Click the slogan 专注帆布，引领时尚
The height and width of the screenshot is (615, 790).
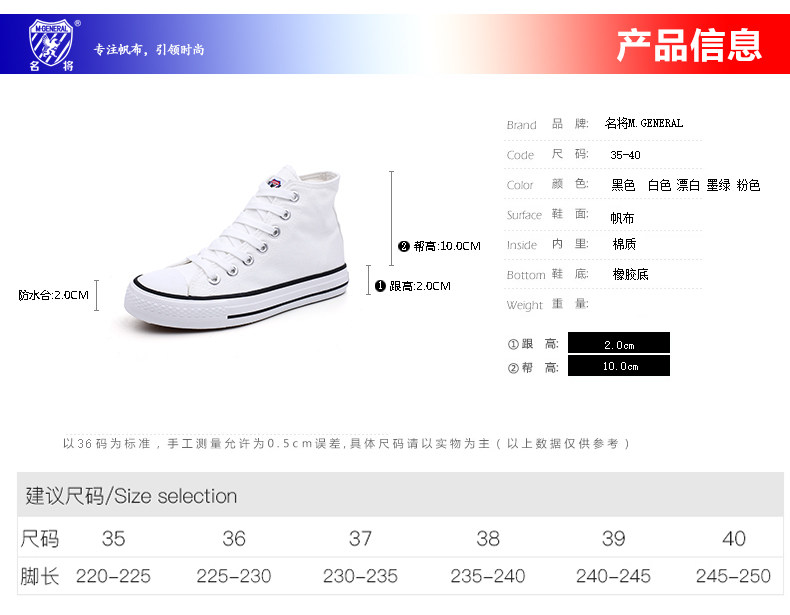click(x=149, y=50)
